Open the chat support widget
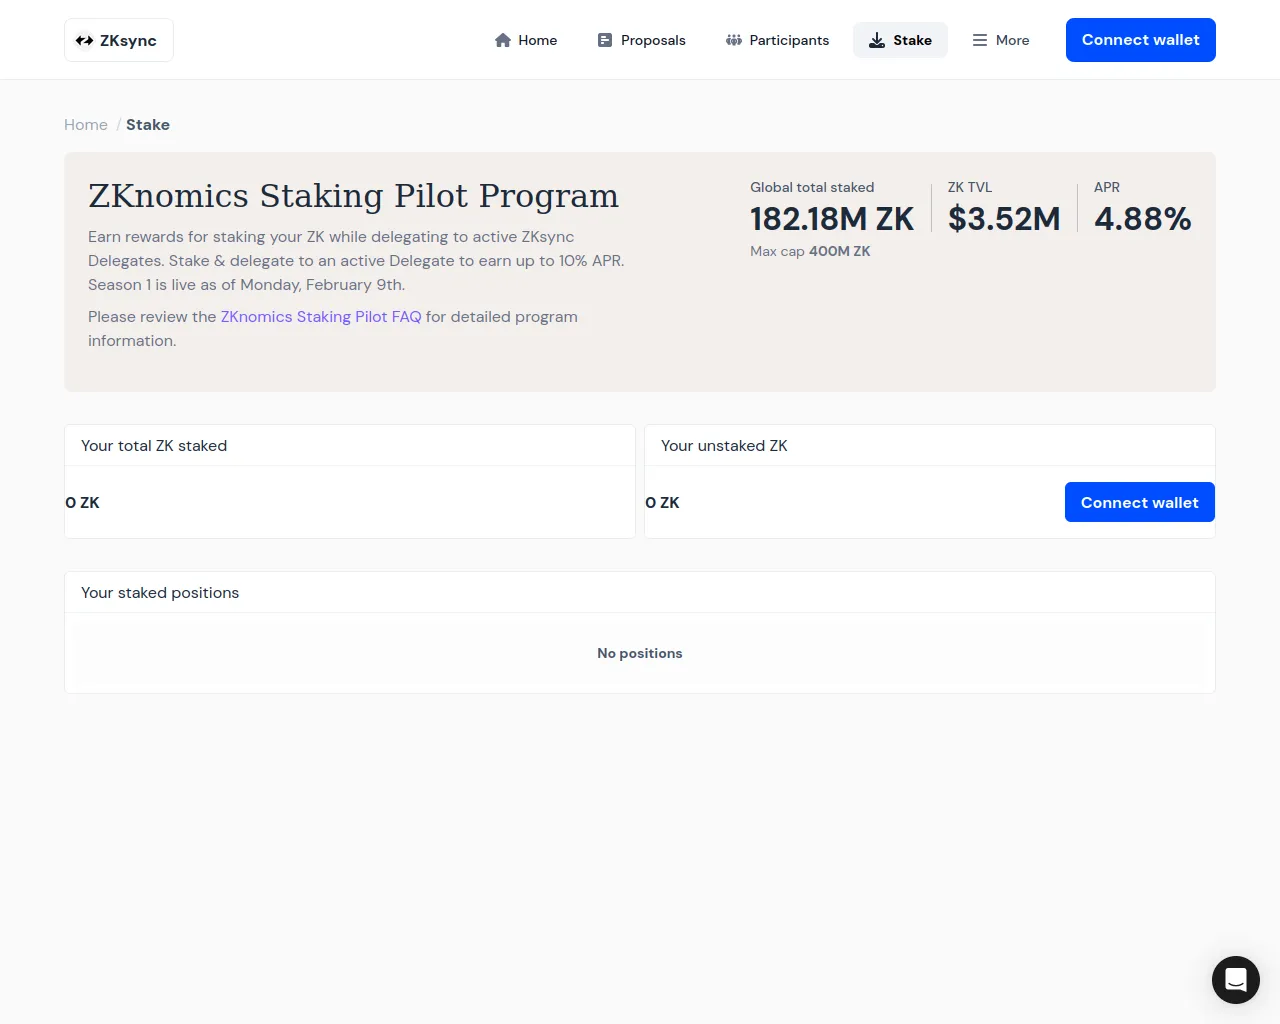 coord(1236,980)
